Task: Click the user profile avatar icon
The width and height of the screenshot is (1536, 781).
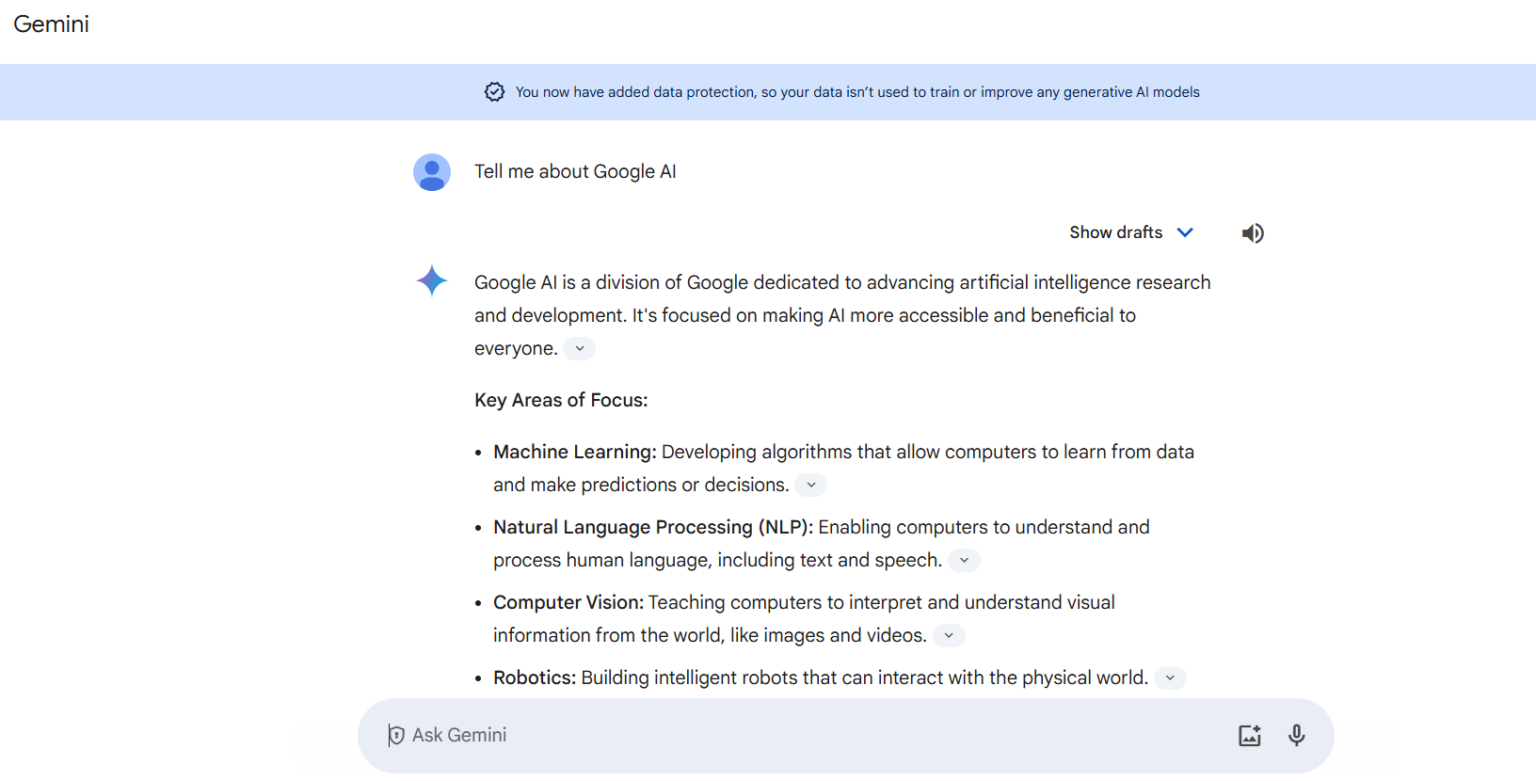Action: [x=432, y=172]
